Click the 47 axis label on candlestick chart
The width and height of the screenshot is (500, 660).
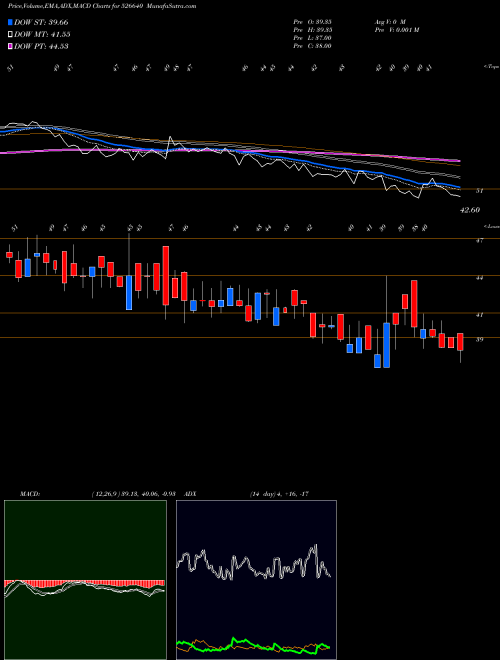[479, 240]
